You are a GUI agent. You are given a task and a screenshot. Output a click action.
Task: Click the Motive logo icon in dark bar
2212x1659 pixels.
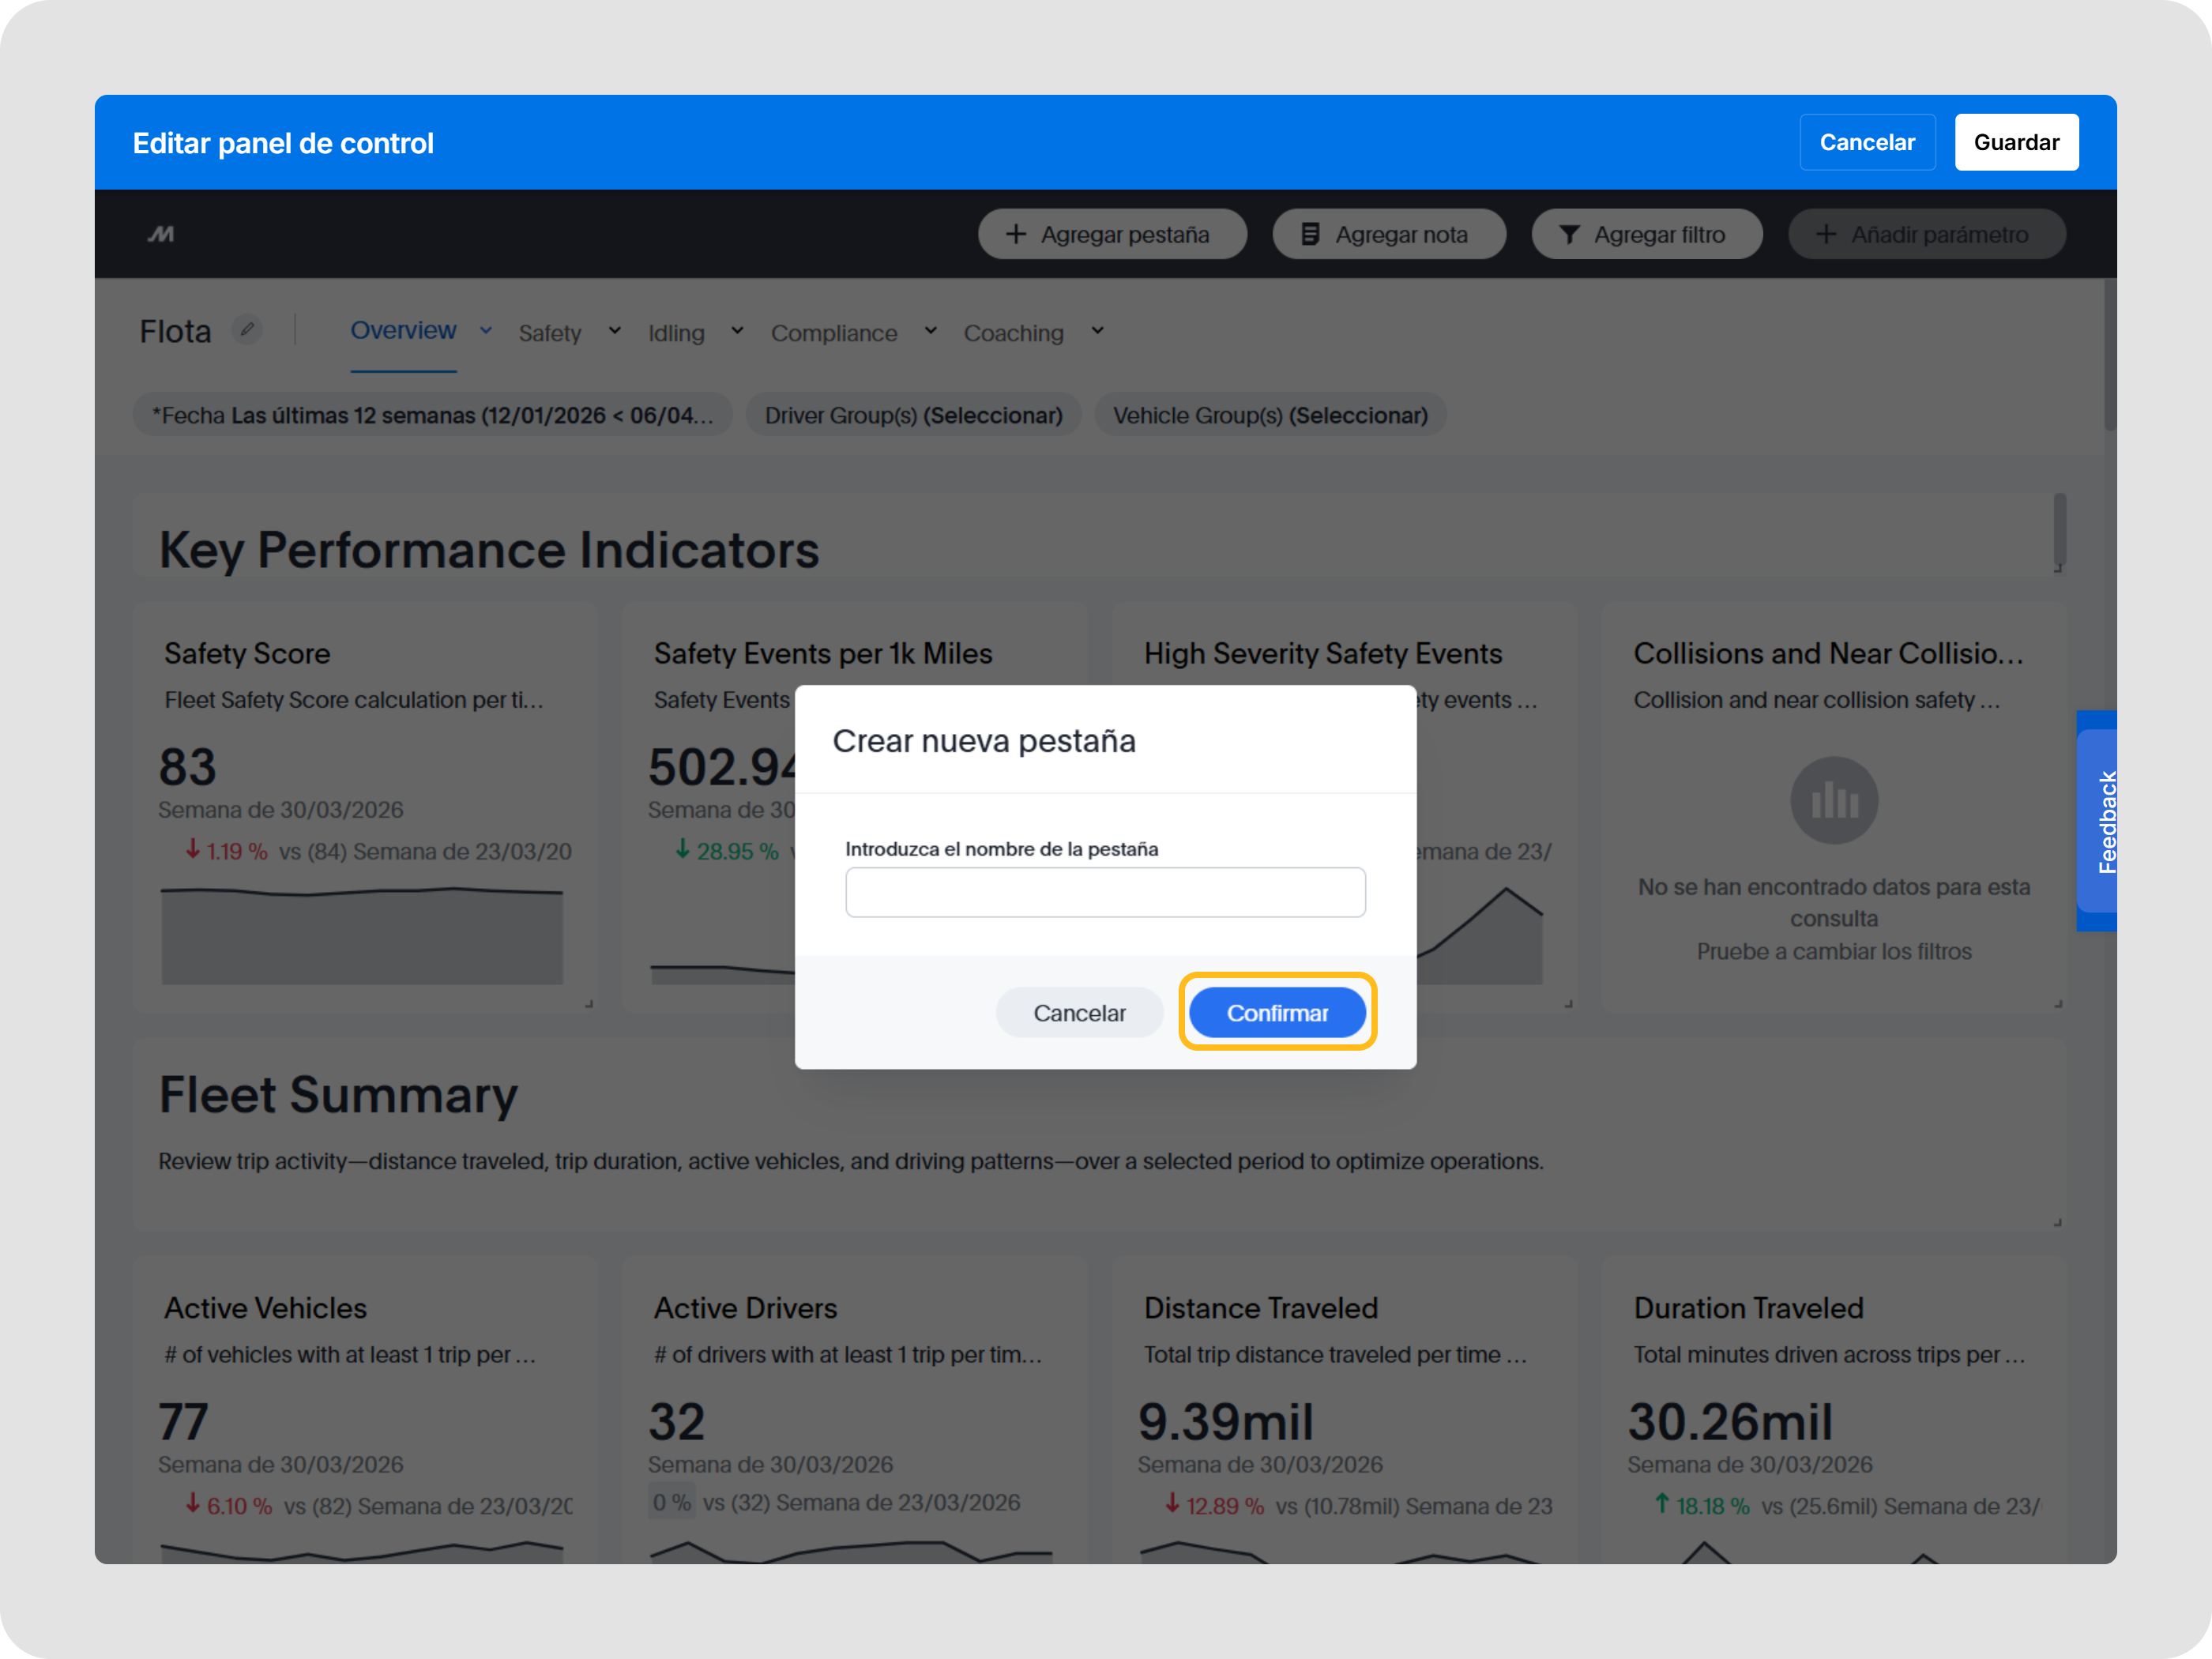pyautogui.click(x=161, y=234)
